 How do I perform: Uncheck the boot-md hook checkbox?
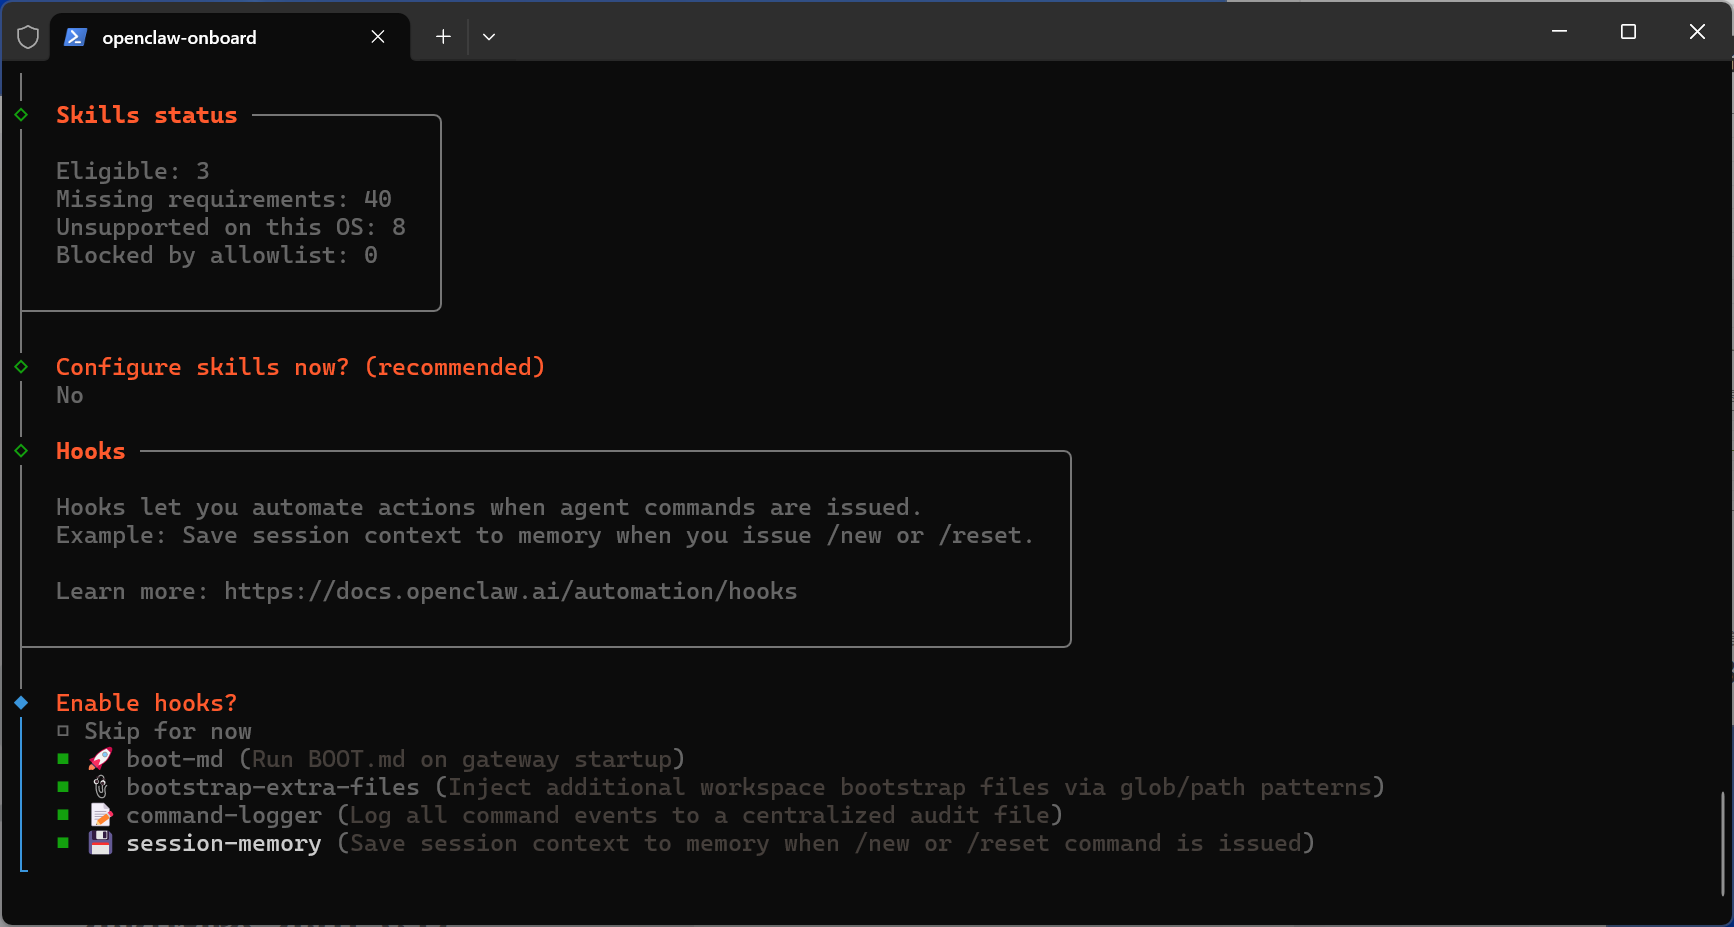pyautogui.click(x=63, y=759)
